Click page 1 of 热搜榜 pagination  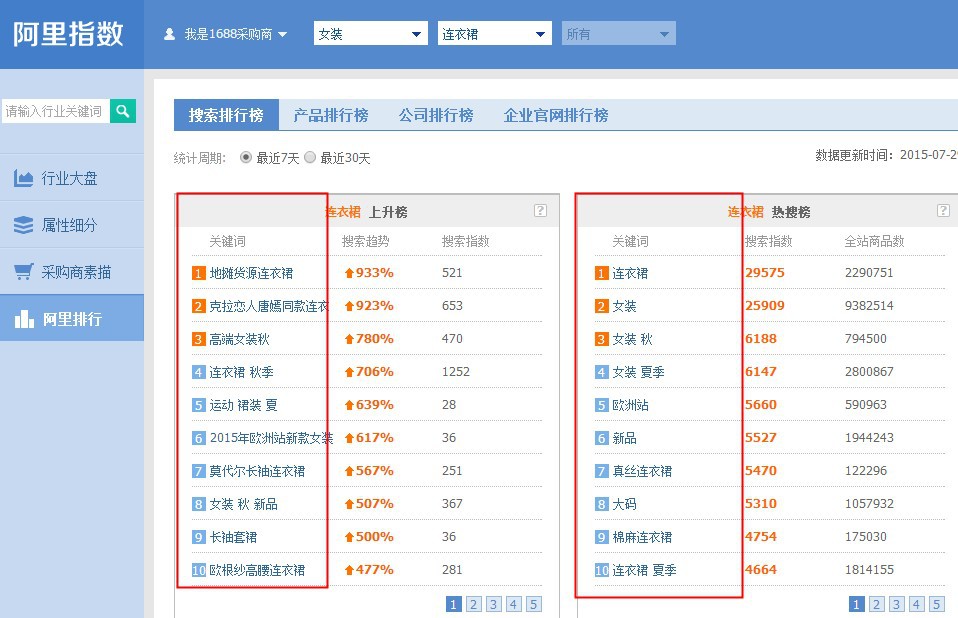[x=856, y=605]
